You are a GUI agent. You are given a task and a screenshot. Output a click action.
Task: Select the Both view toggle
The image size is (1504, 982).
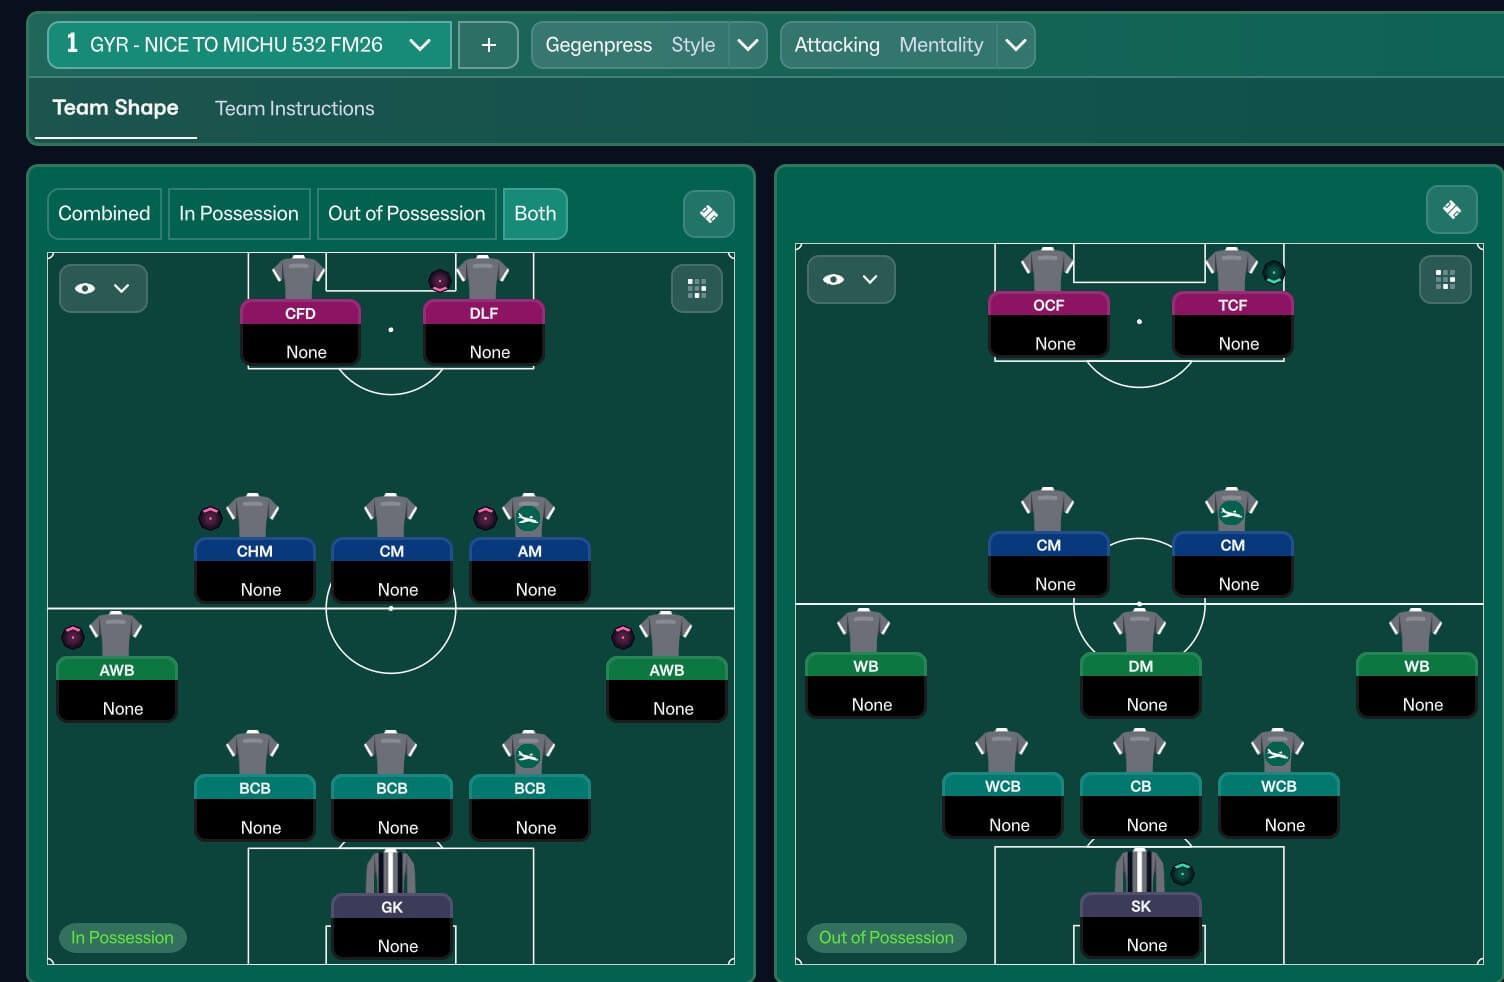(x=535, y=214)
